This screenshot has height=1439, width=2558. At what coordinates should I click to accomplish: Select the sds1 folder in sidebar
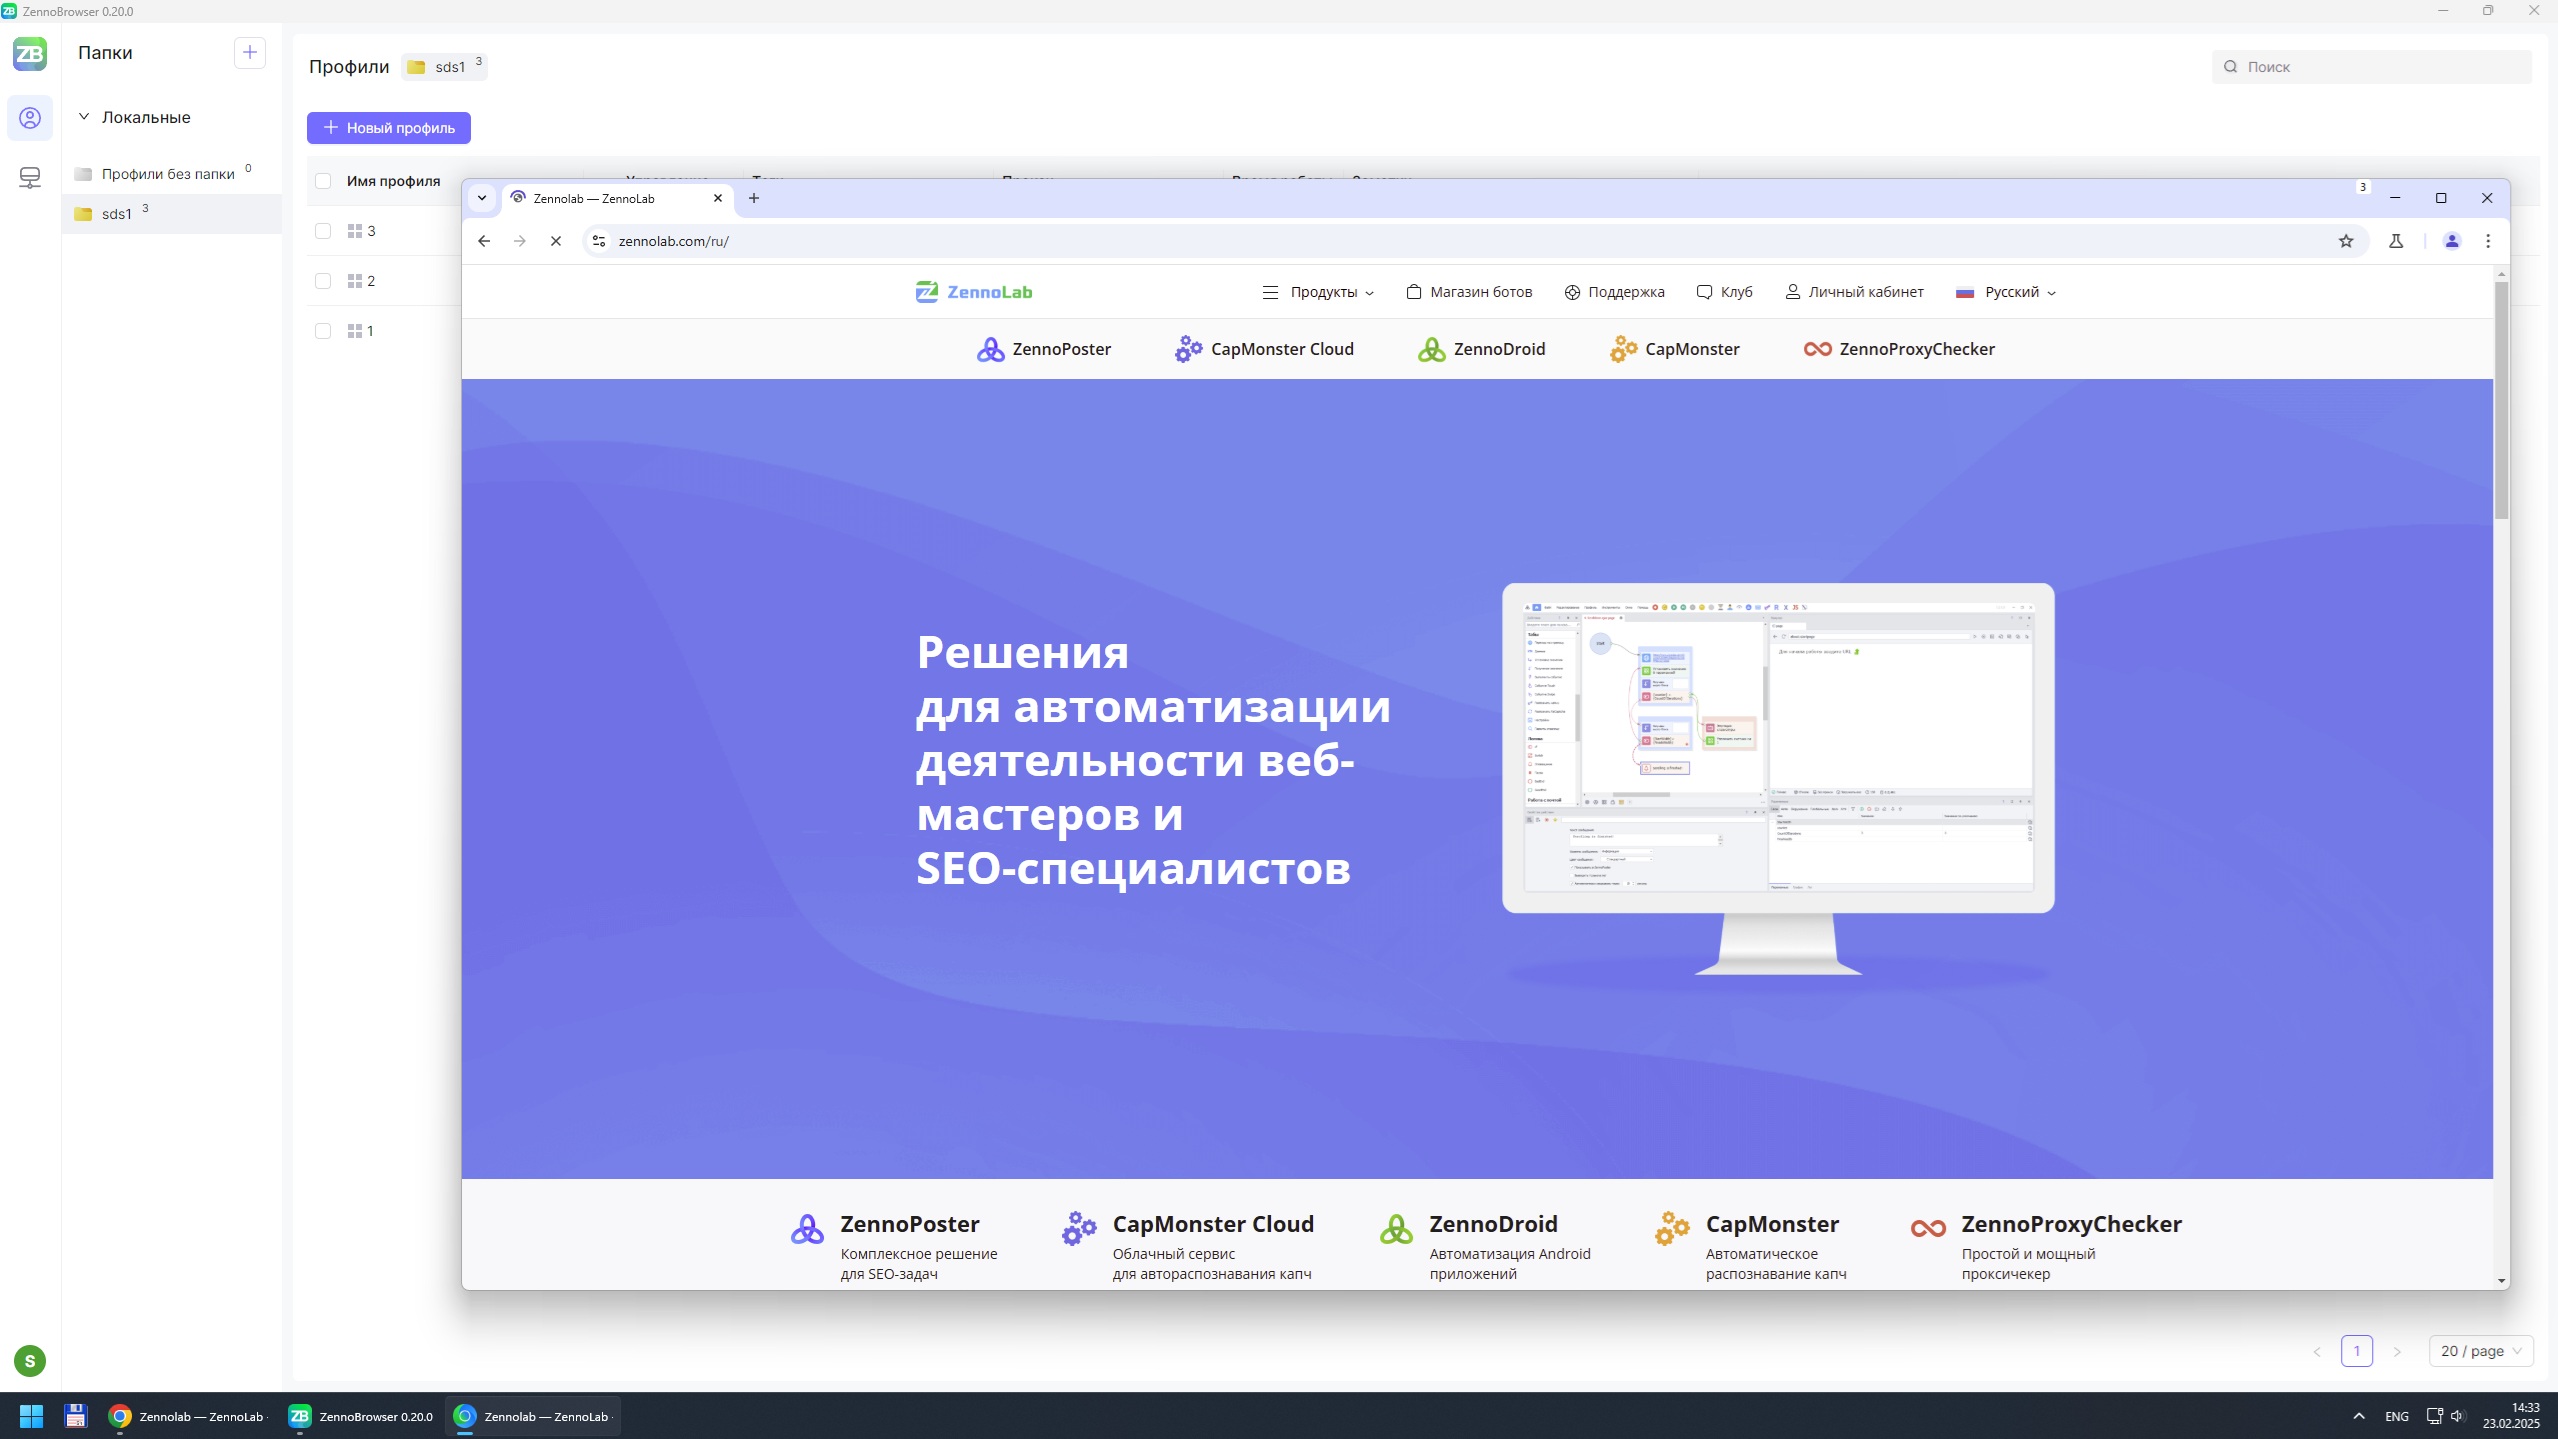click(x=172, y=214)
